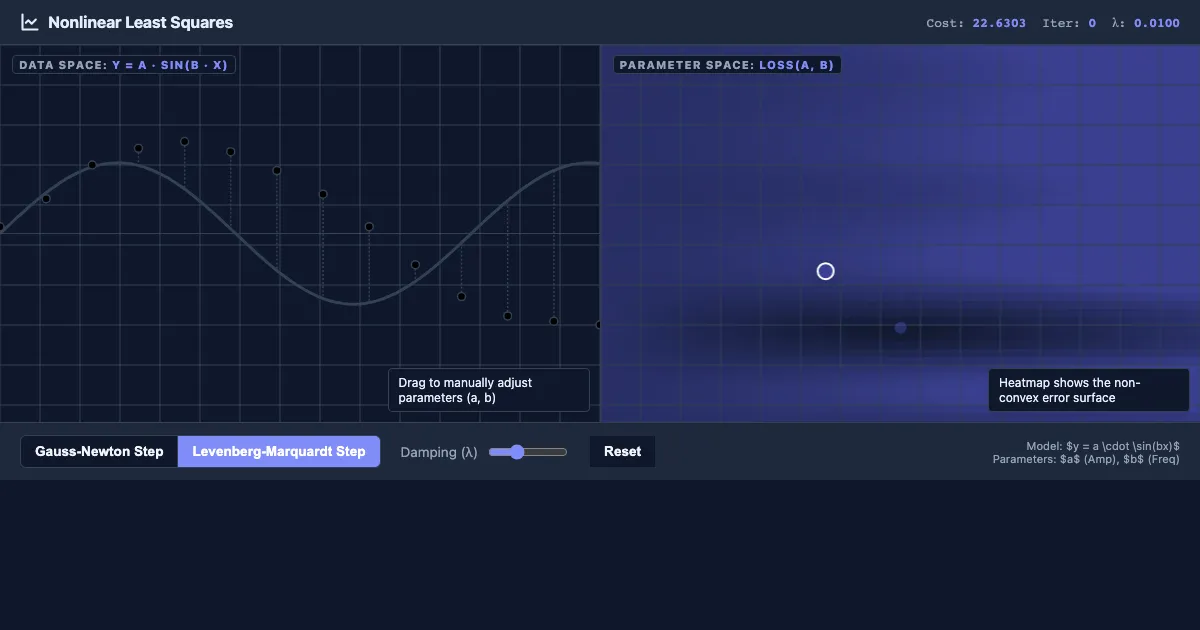Click the white ring parameter marker
Image resolution: width=1200 pixels, height=630 pixels.
pos(825,271)
